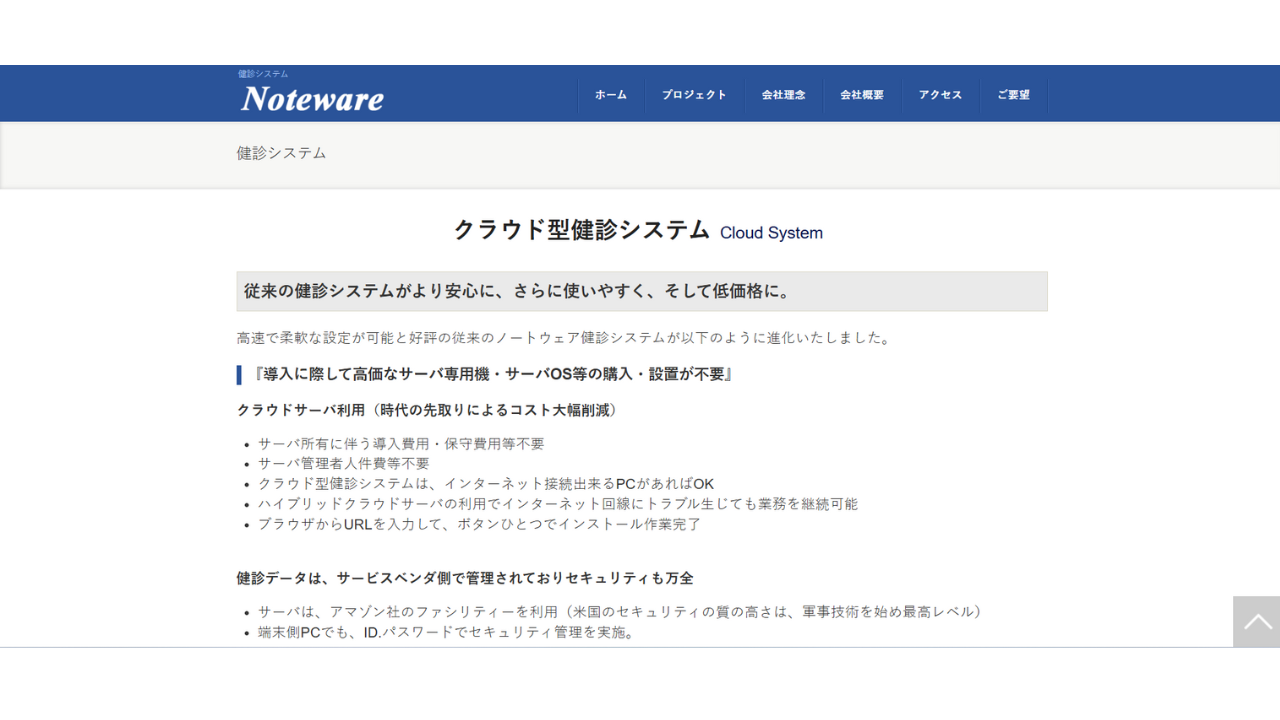The image size is (1280, 720).
Task: Click bullet about インターネット接続出来るPCがあればOK
Action: click(x=486, y=484)
